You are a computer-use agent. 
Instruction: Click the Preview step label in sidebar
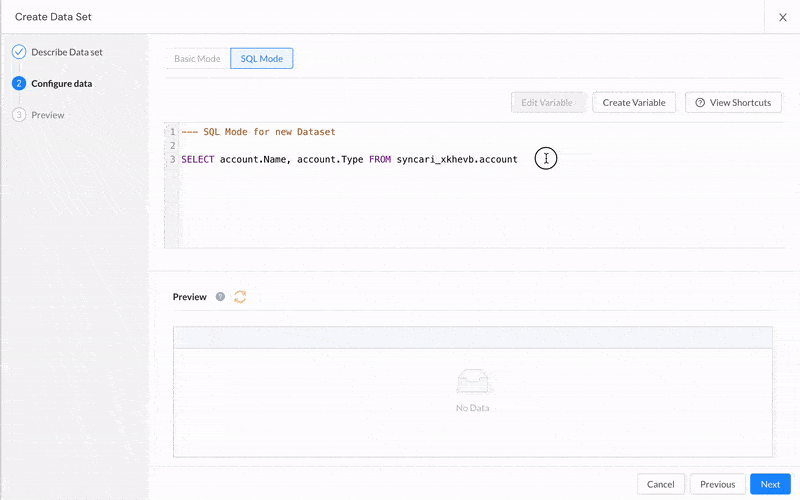pos(48,115)
